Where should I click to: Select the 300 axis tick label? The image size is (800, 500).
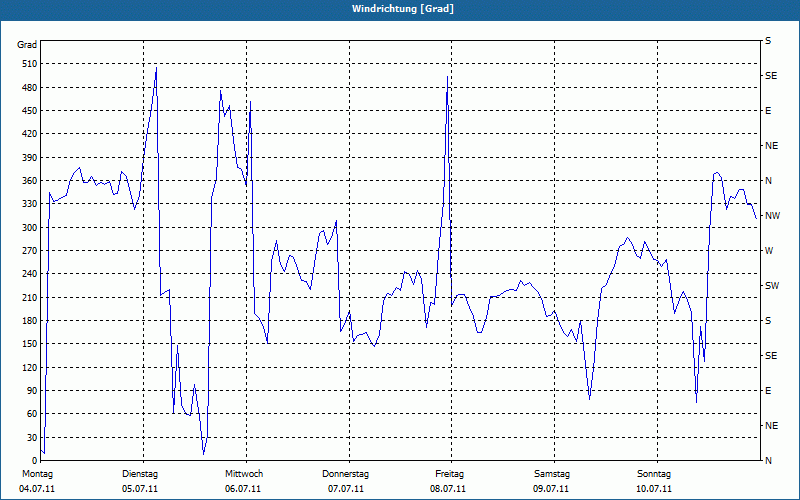(x=30, y=228)
